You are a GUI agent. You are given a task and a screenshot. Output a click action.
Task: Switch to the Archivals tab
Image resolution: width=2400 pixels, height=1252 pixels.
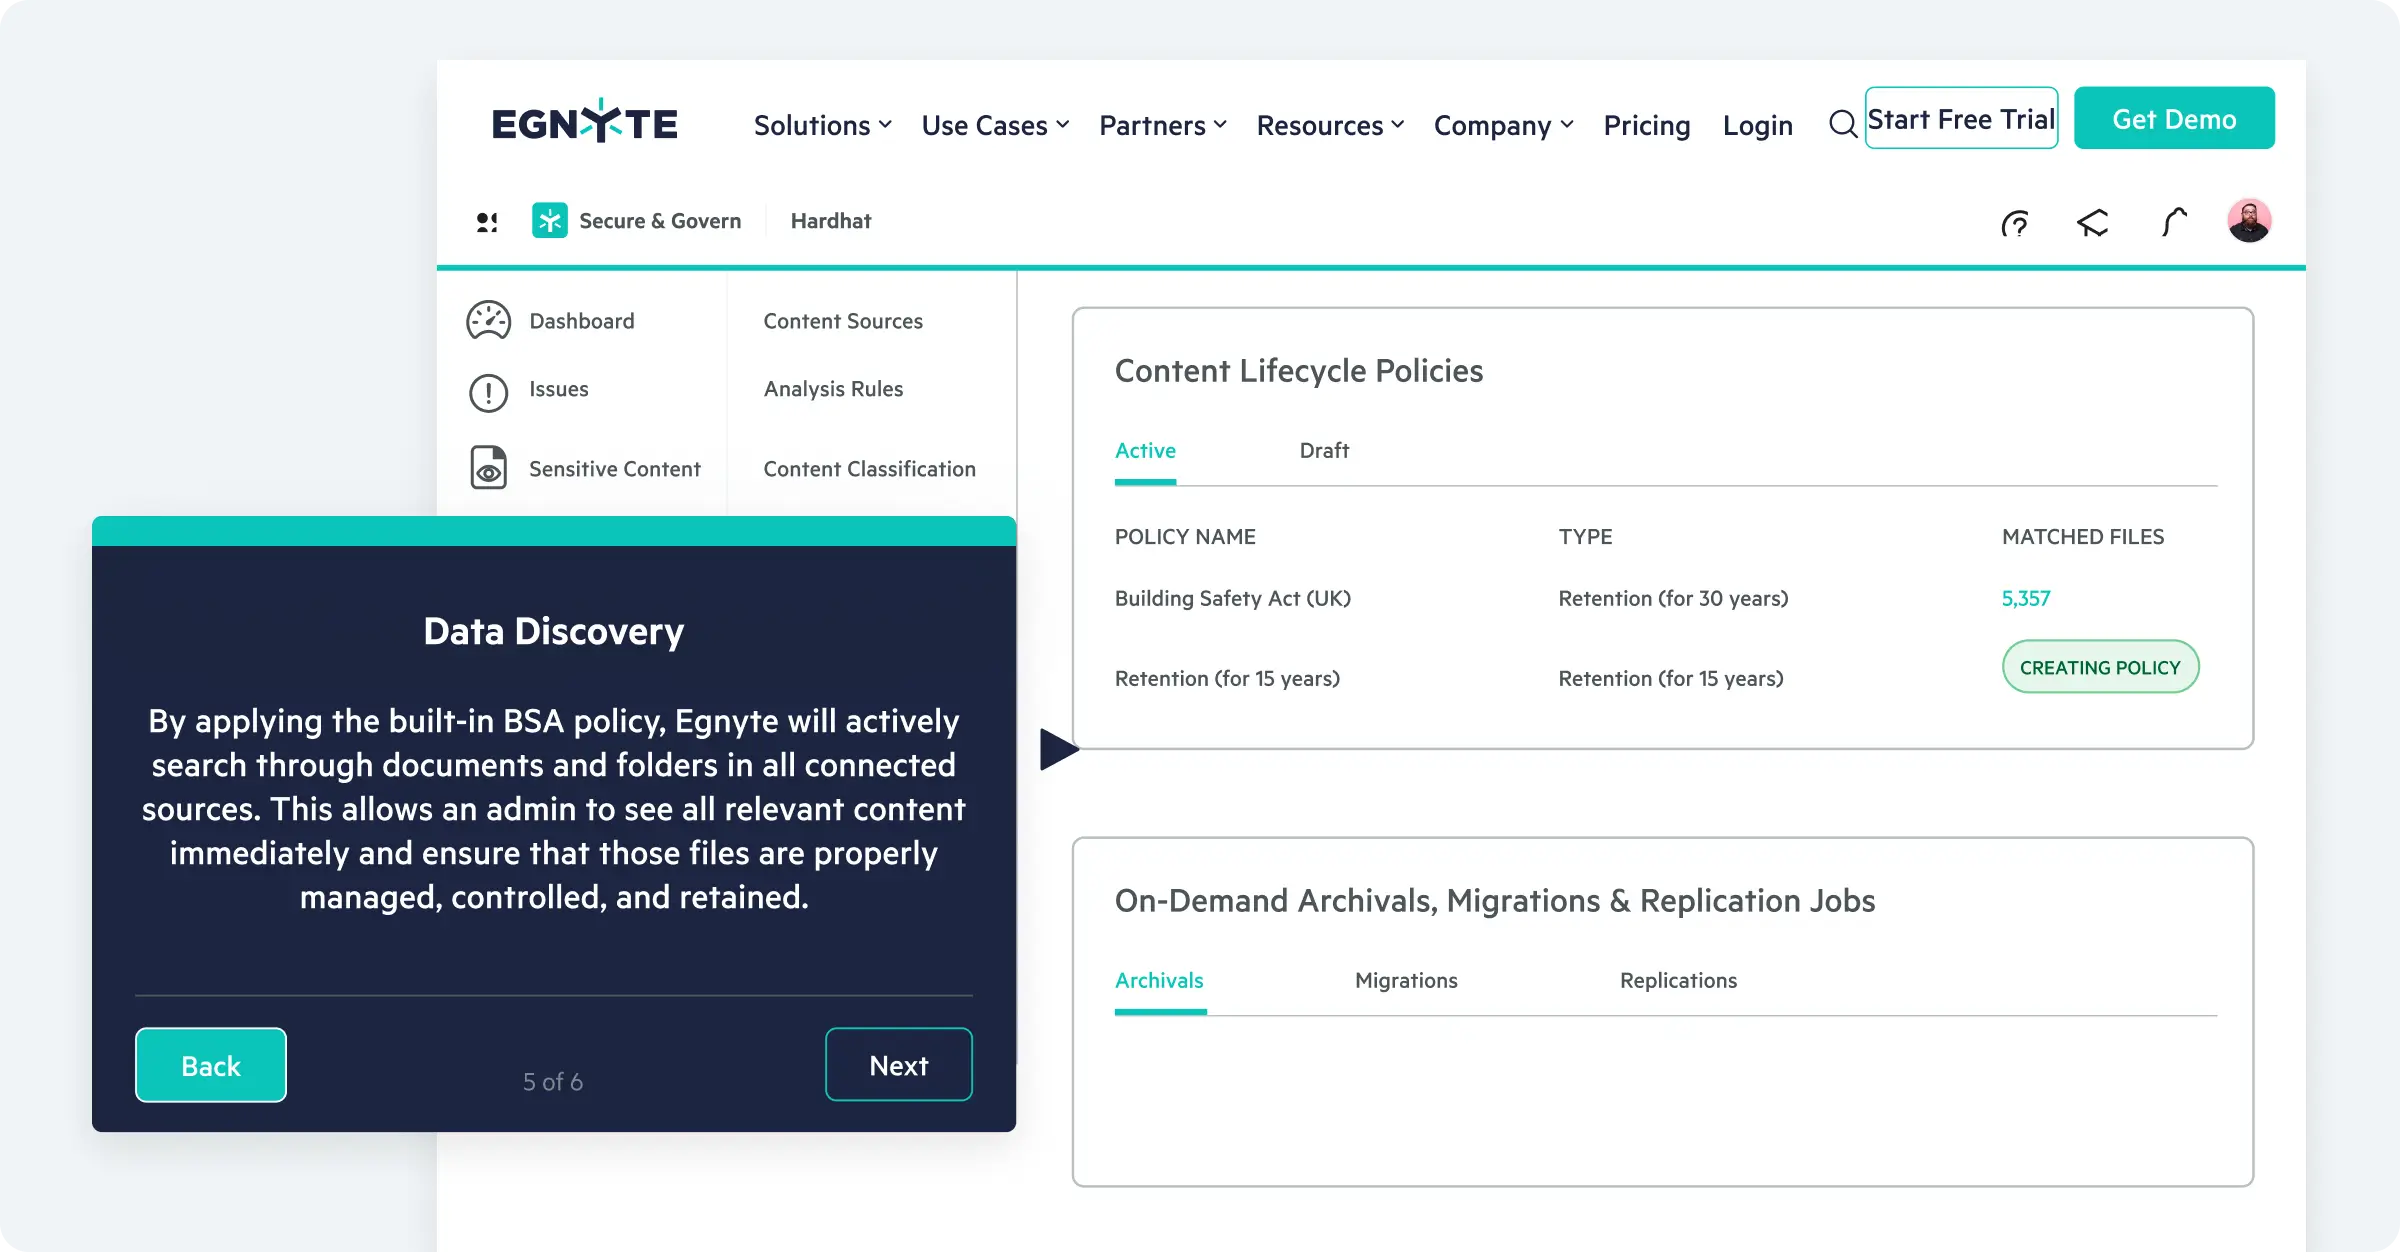coord(1159,981)
